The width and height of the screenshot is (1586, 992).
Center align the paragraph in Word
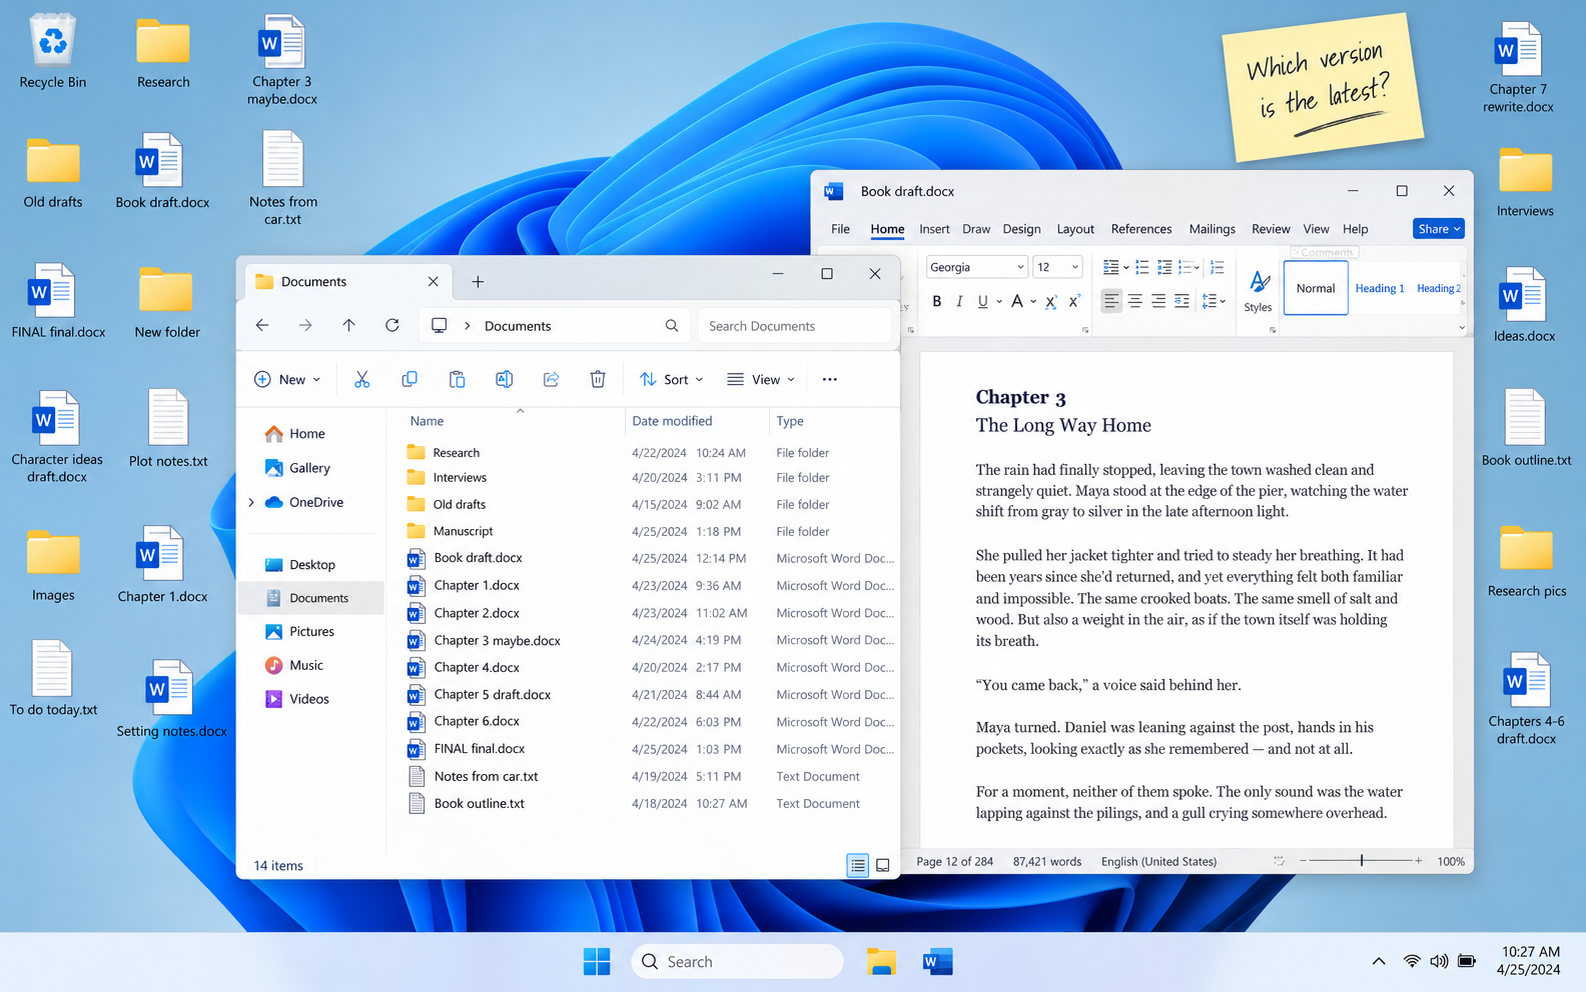tap(1135, 301)
